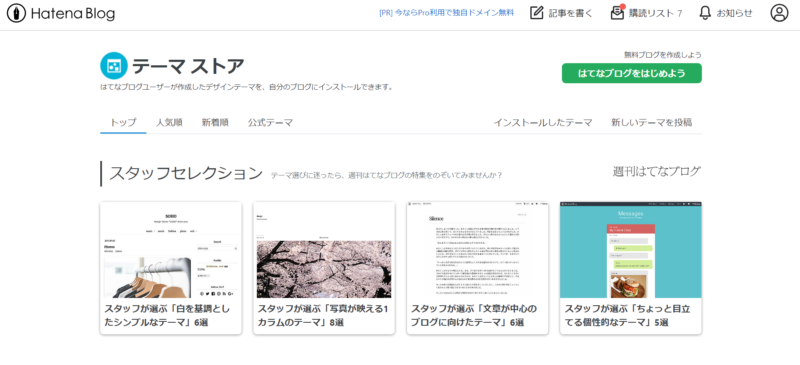Open the user profile avatar icon
Viewport: 800px width, 365px height.
click(779, 13)
